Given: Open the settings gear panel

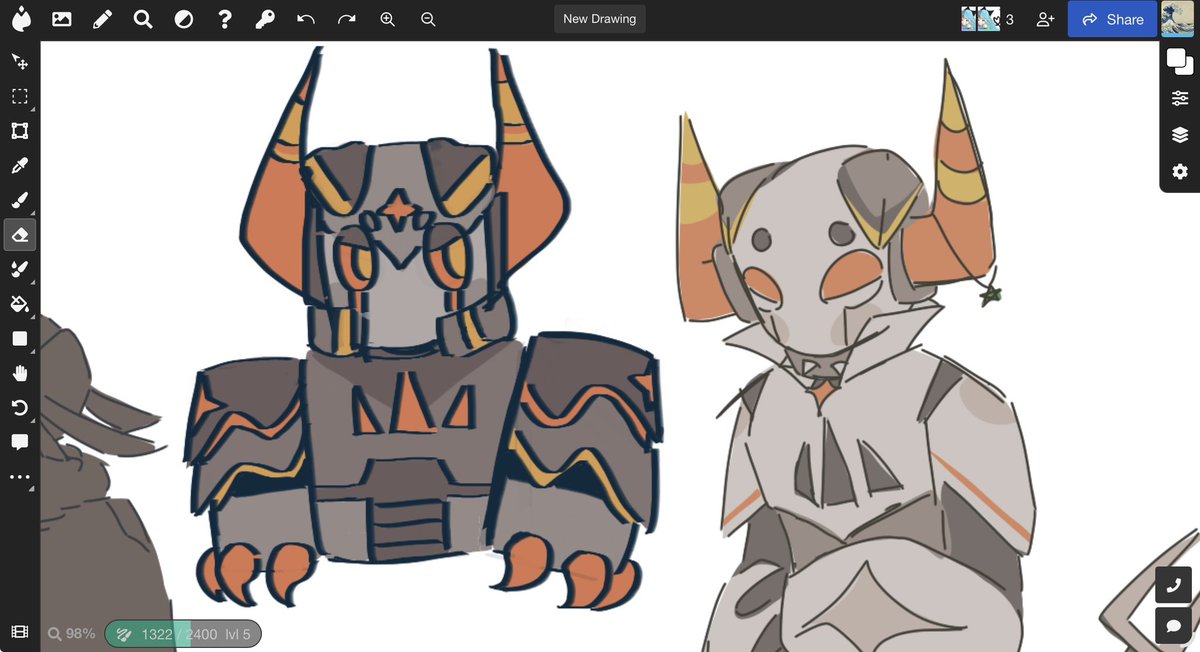Looking at the screenshot, I should point(1180,172).
